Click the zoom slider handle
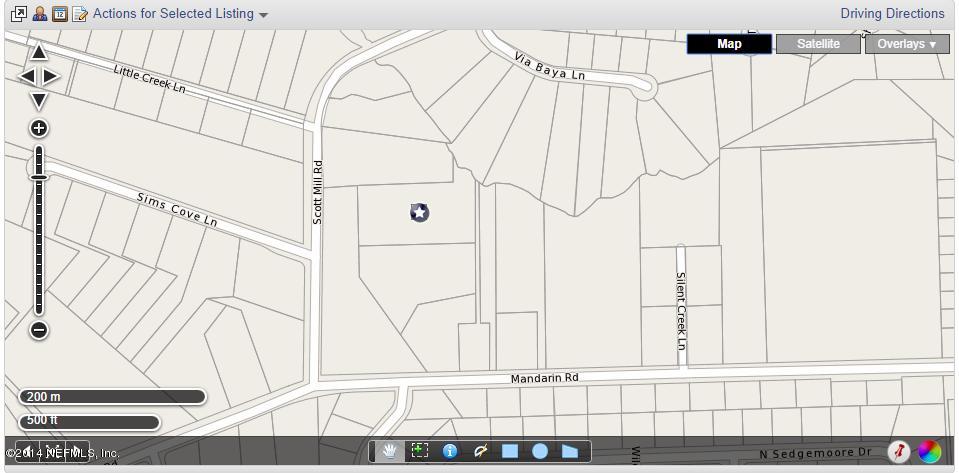 coord(39,177)
